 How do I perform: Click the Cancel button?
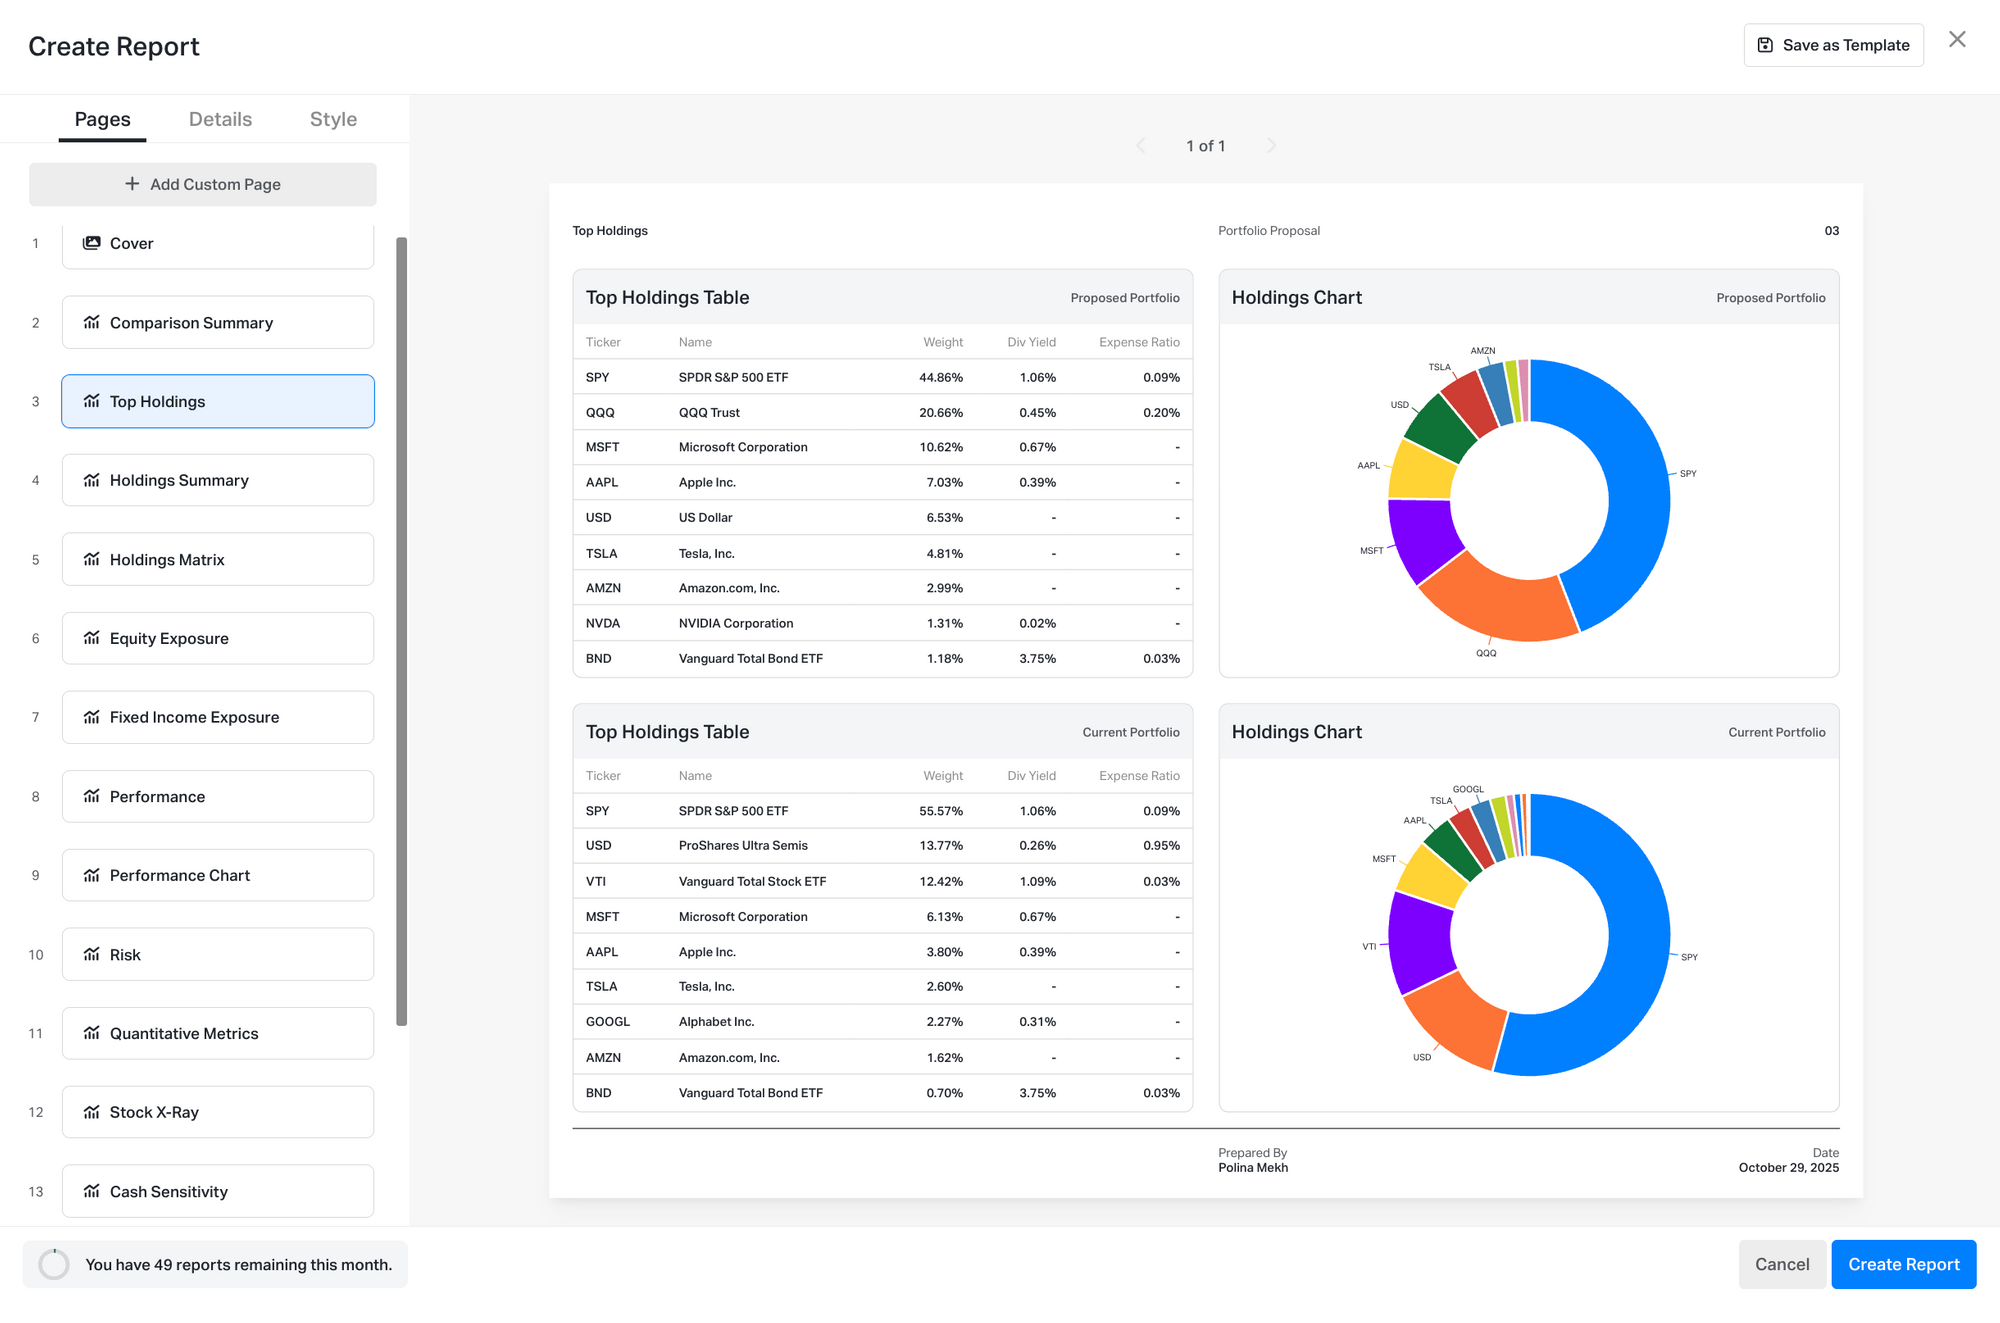(1781, 1264)
